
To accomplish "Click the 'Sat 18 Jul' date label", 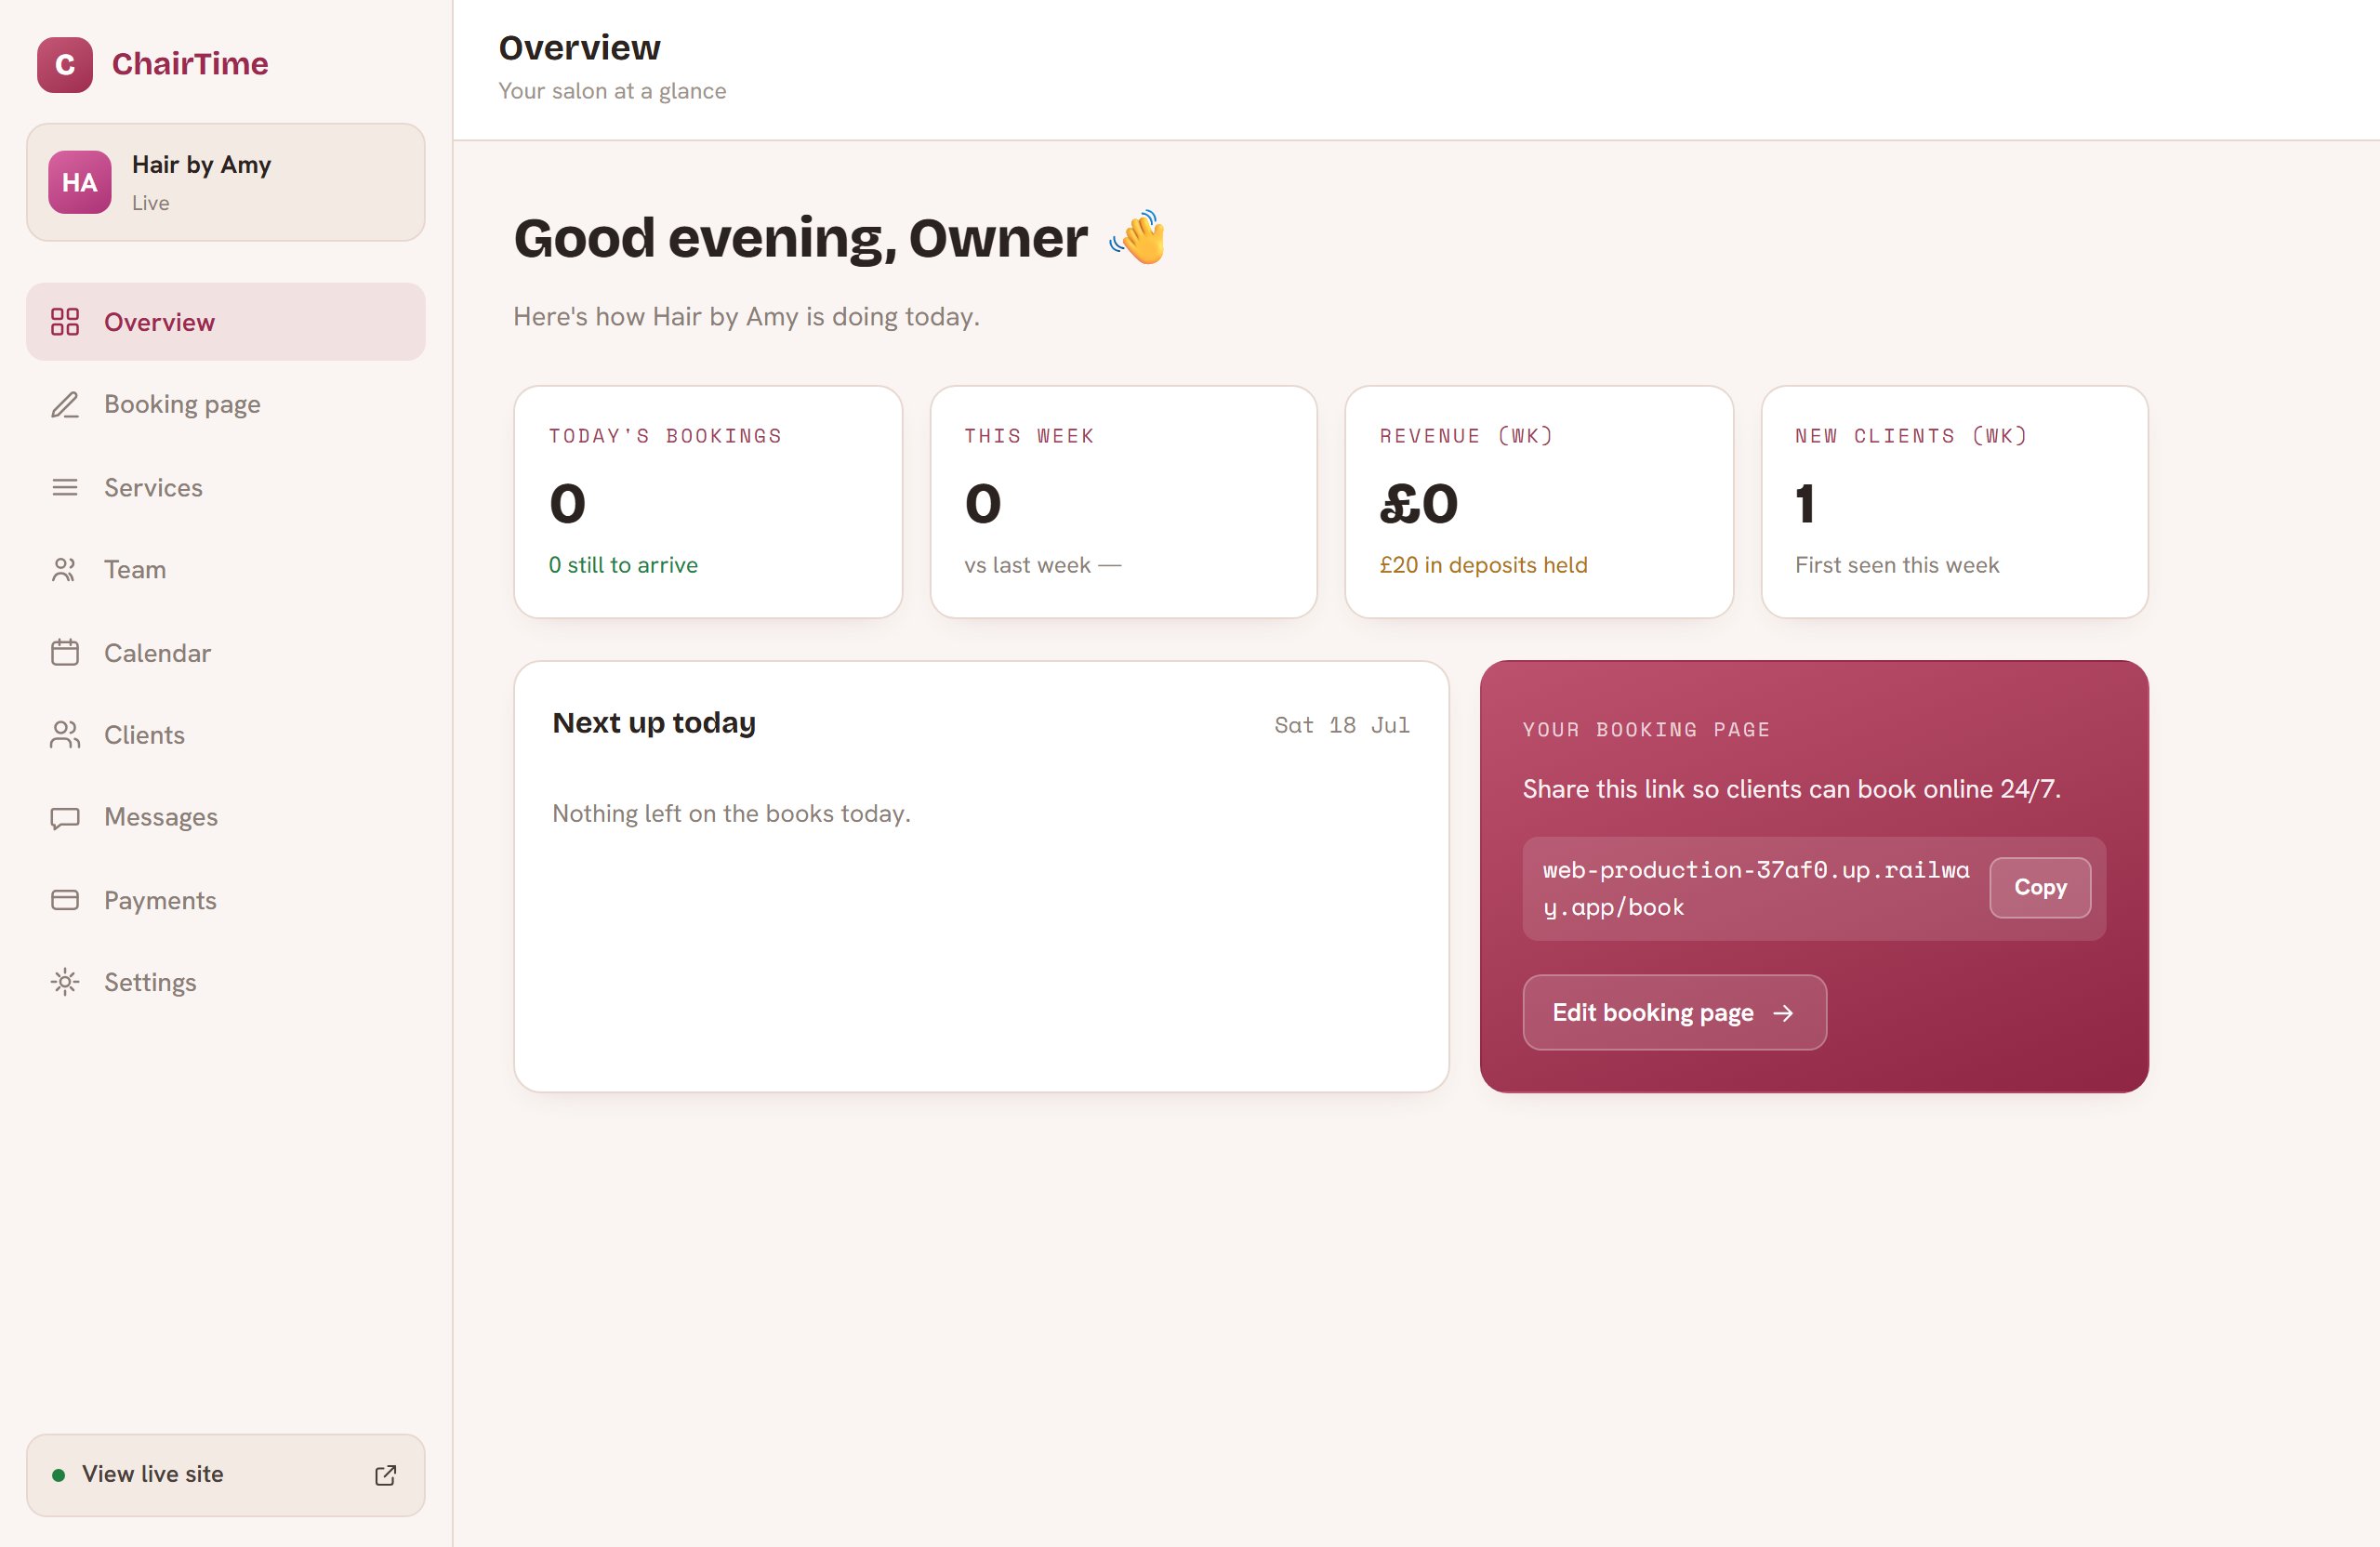I will [x=1341, y=725].
